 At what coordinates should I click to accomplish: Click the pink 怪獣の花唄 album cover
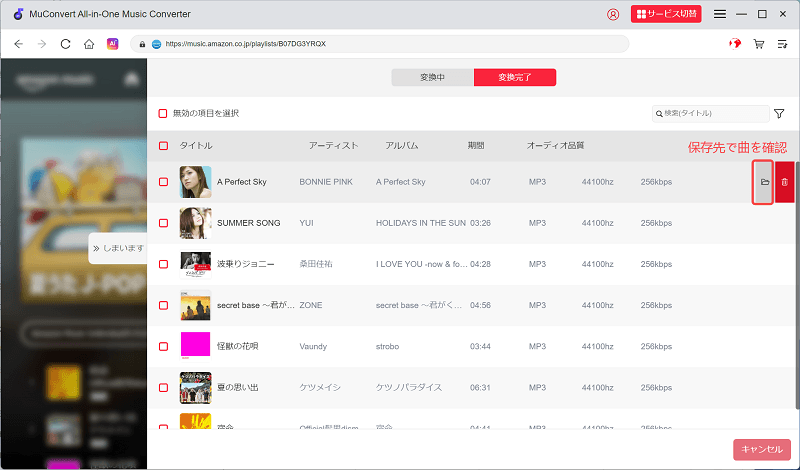pos(195,345)
